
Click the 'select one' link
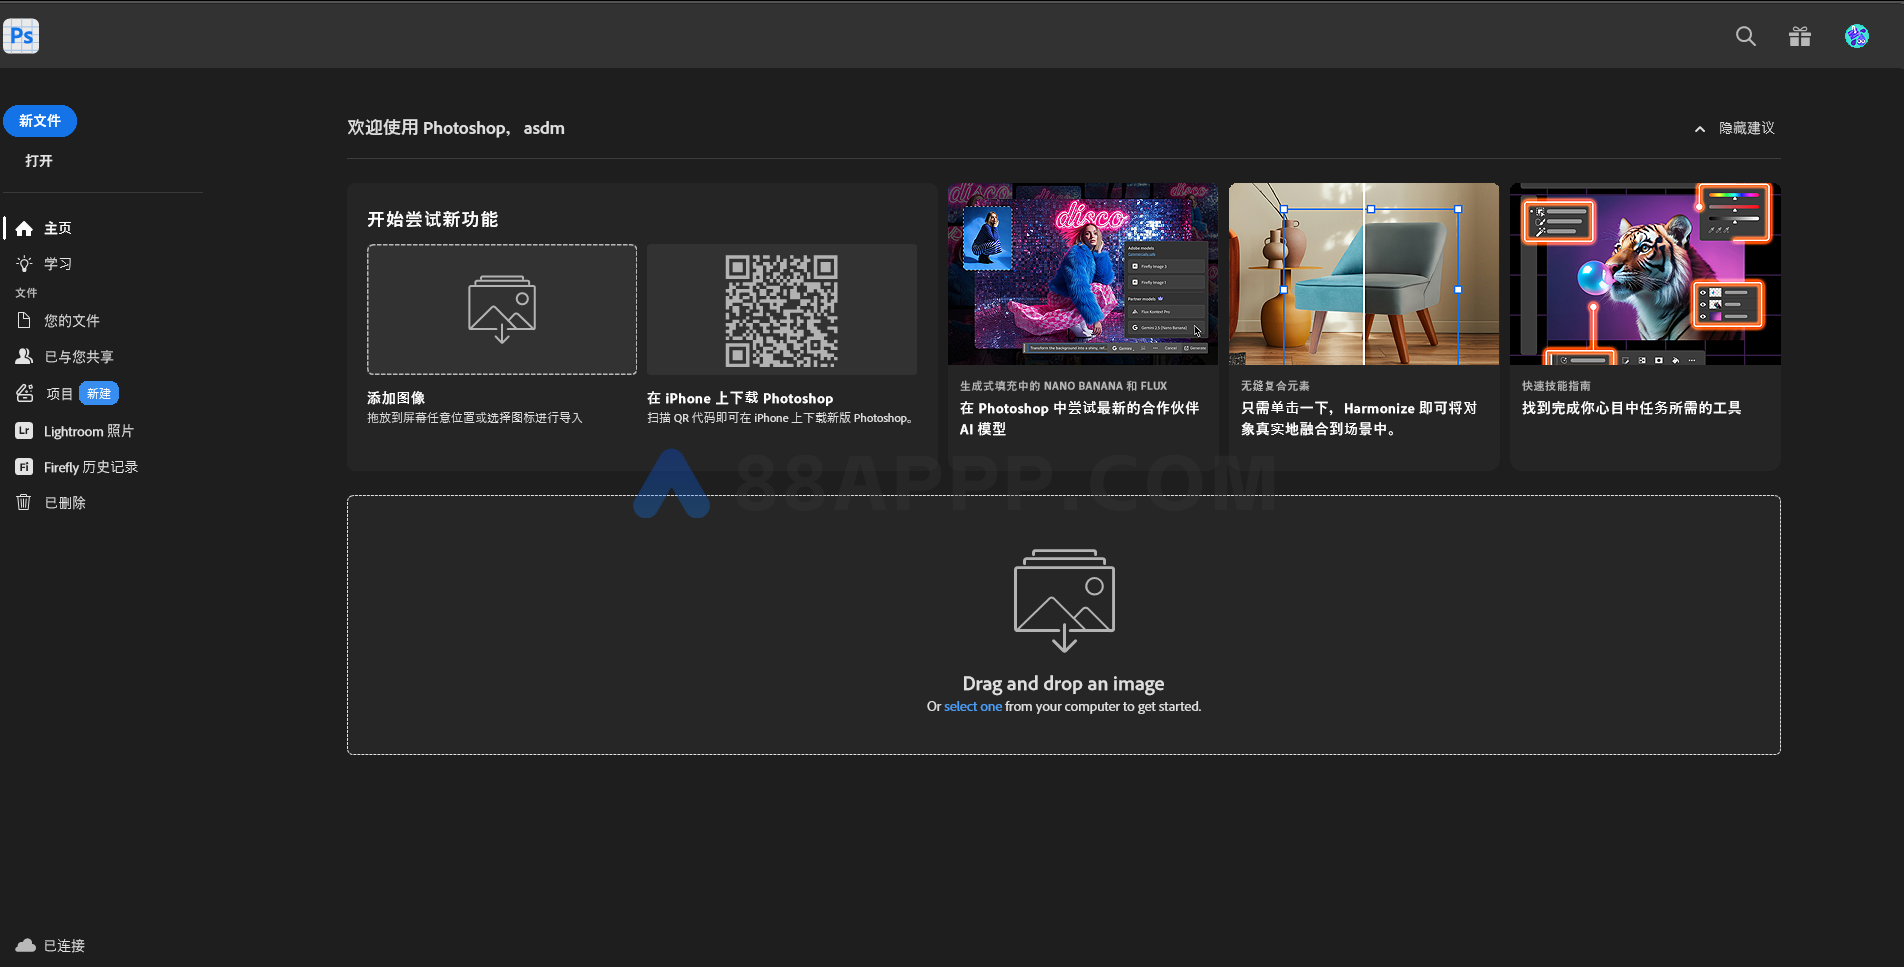click(x=972, y=707)
